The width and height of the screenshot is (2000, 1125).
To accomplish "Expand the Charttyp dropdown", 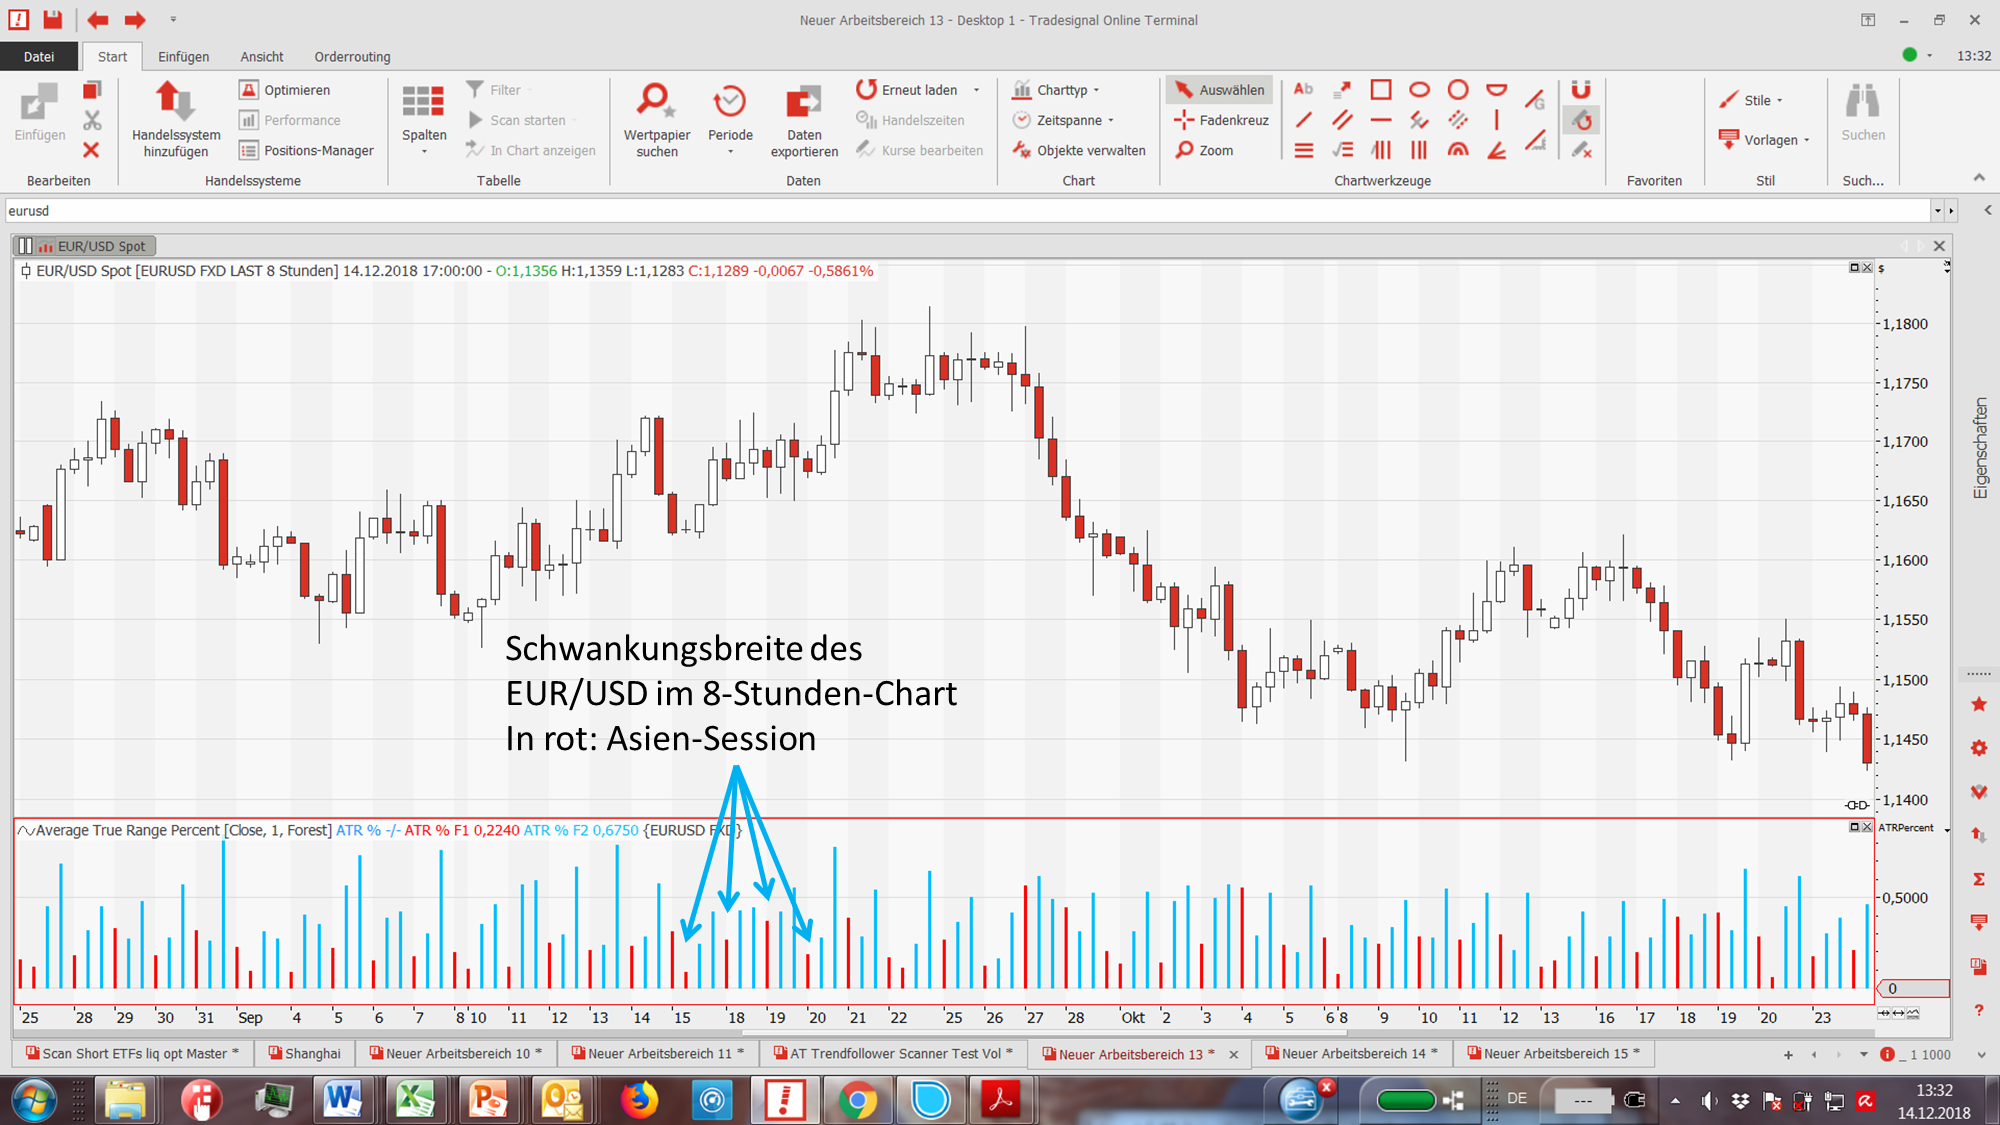I will 1061,90.
